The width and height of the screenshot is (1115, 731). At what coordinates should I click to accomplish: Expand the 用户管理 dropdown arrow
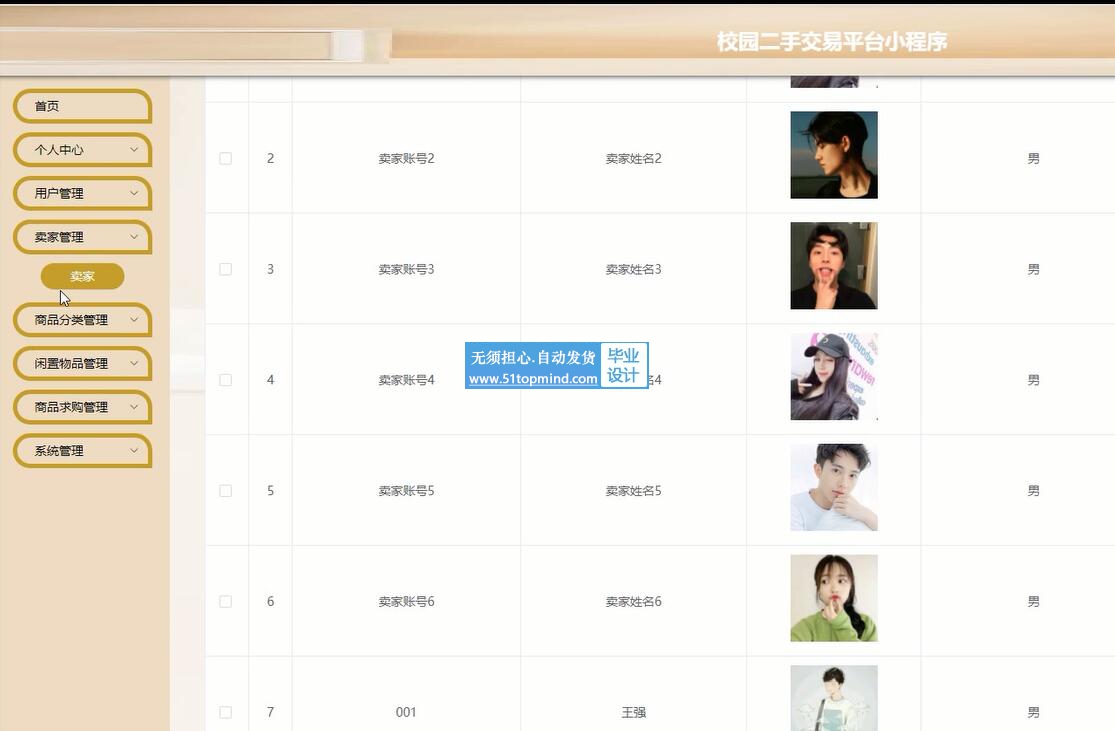coord(134,193)
